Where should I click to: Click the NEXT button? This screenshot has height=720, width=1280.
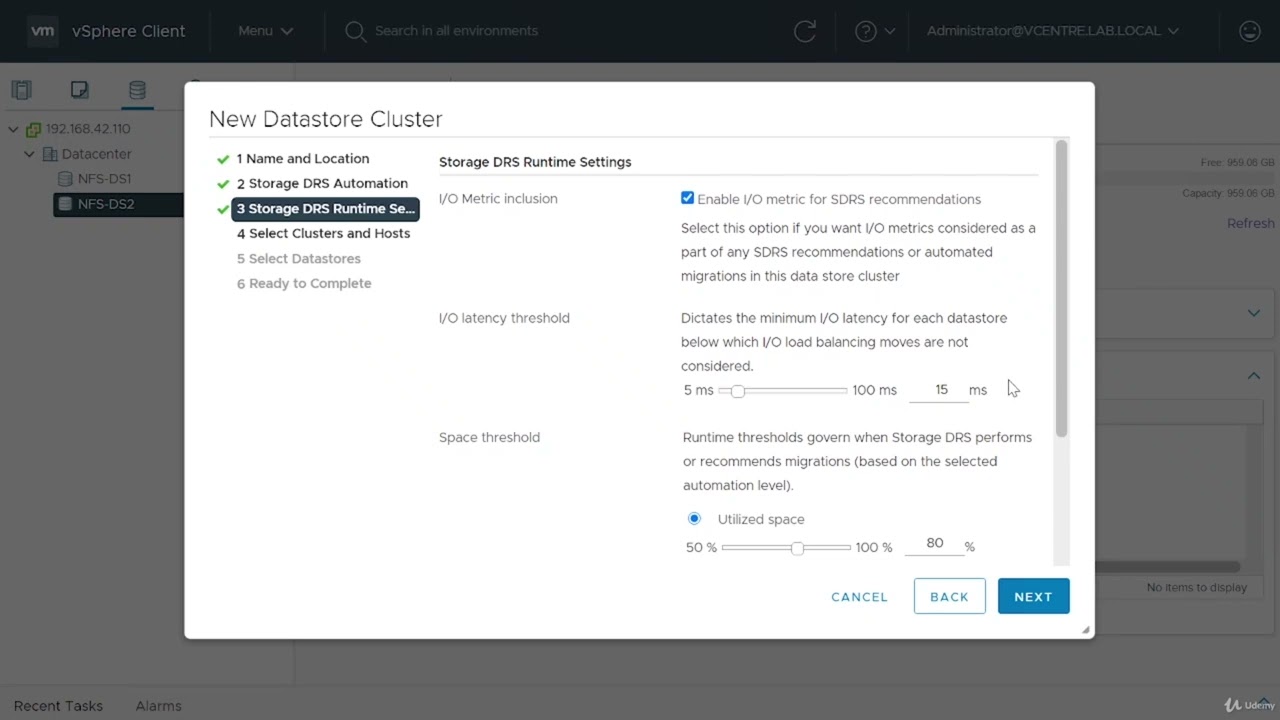[x=1033, y=596]
